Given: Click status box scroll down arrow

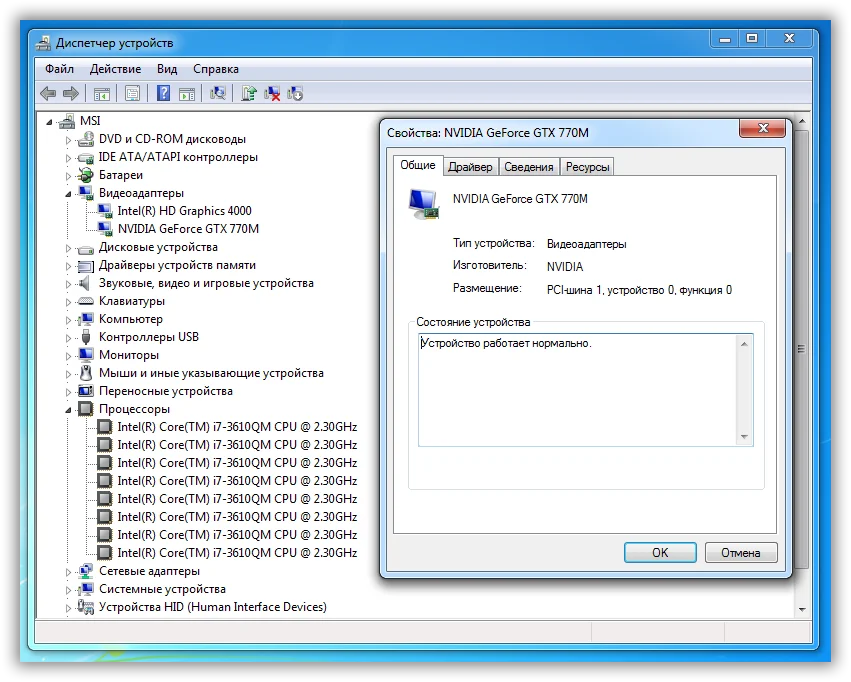Looking at the screenshot, I should [744, 437].
